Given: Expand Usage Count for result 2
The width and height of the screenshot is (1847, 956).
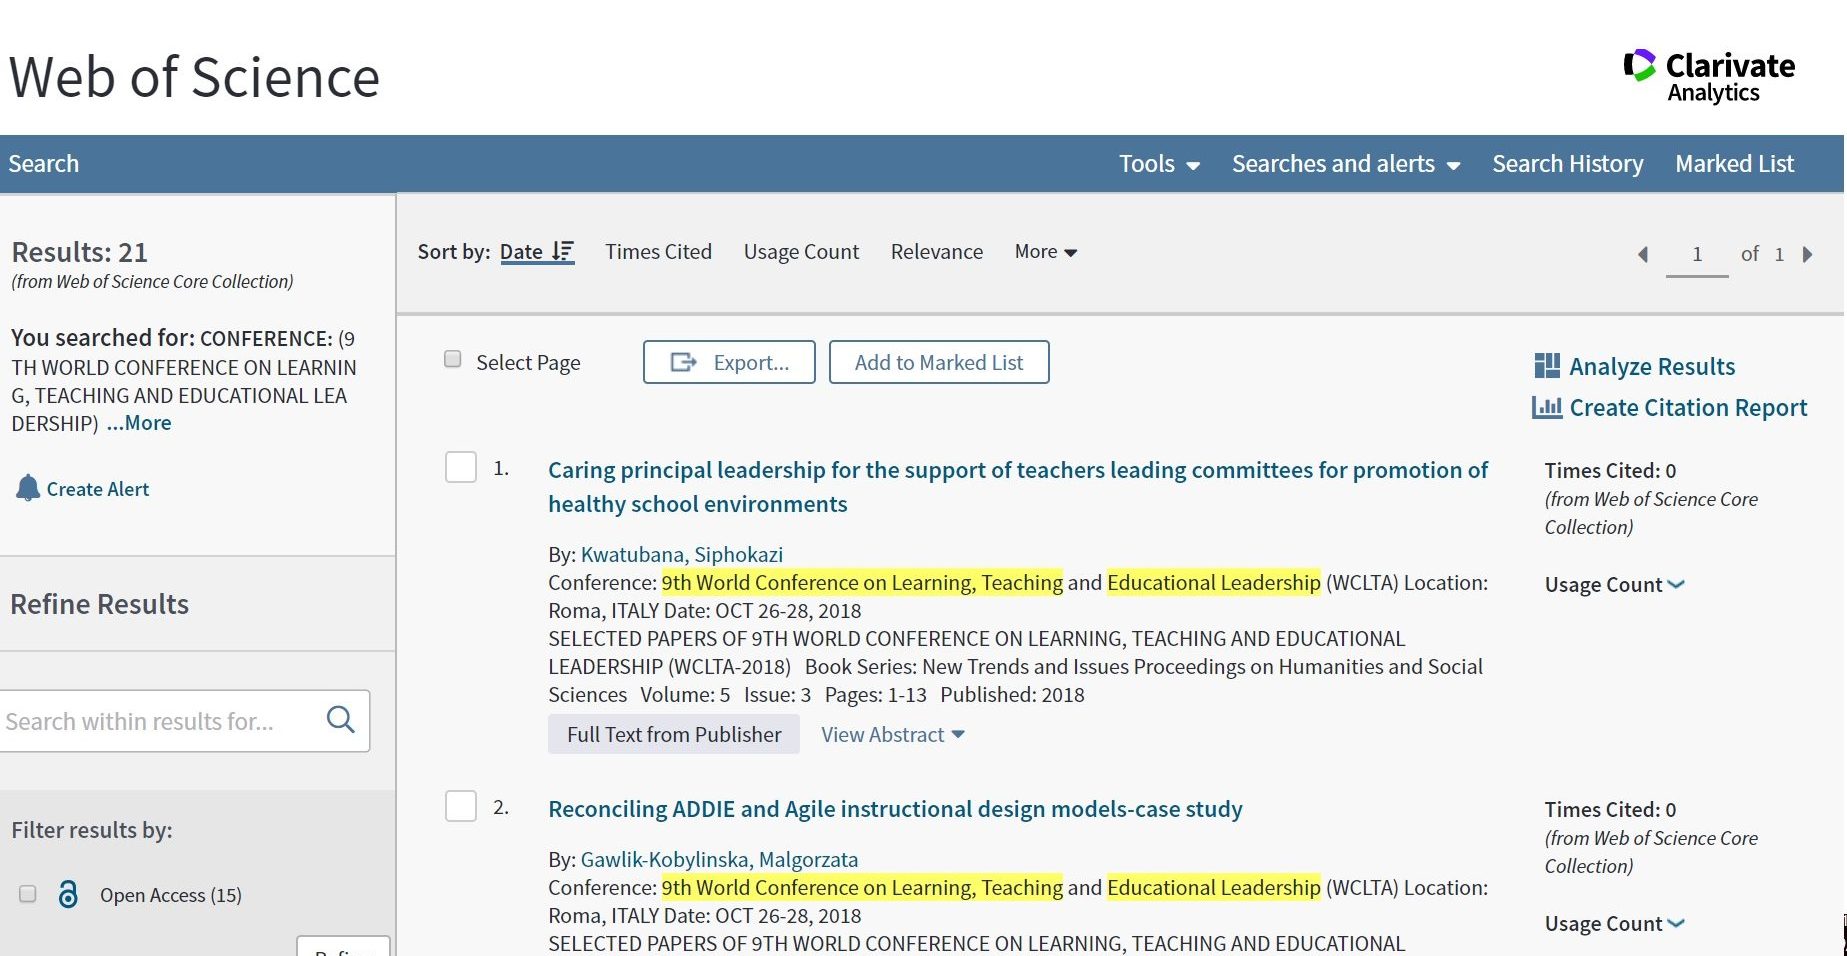Looking at the screenshot, I should [x=1614, y=924].
